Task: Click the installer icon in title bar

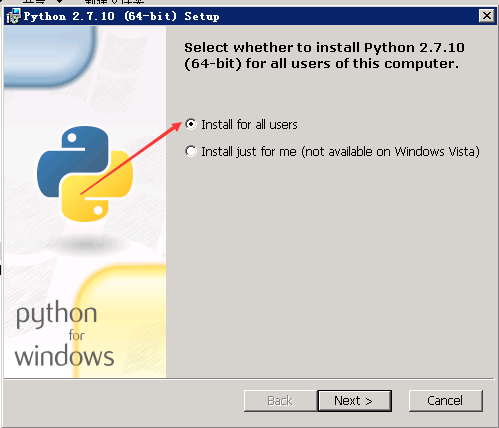Action: [x=13, y=16]
